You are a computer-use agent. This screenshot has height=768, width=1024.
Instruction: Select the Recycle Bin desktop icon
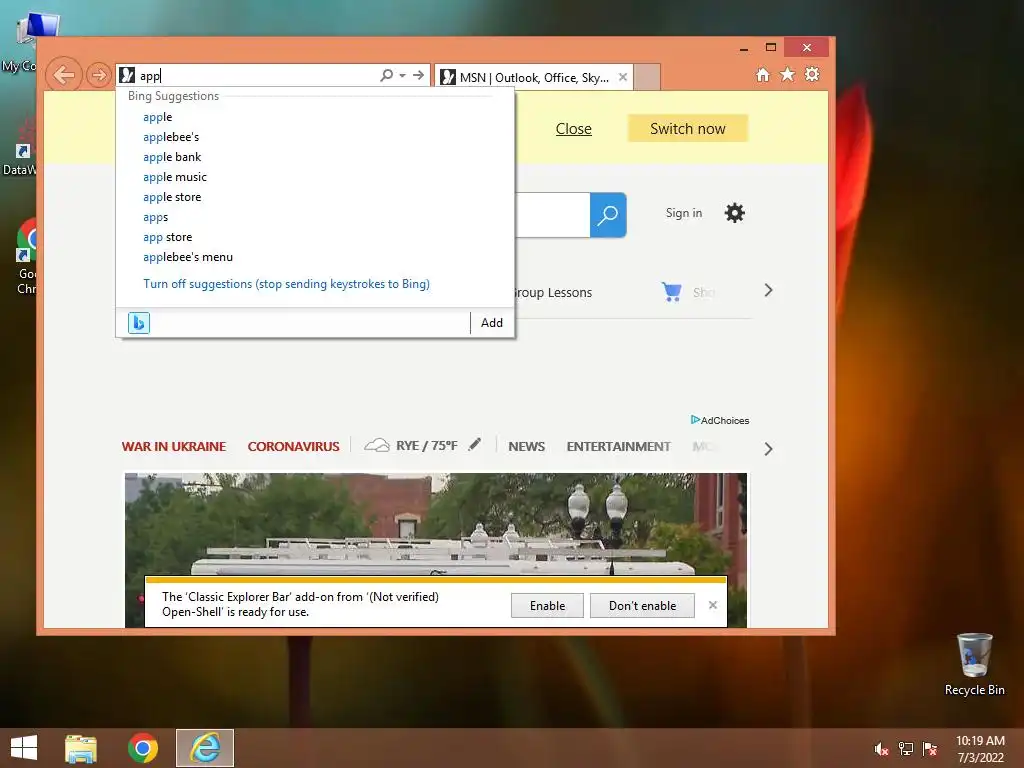[x=974, y=664]
